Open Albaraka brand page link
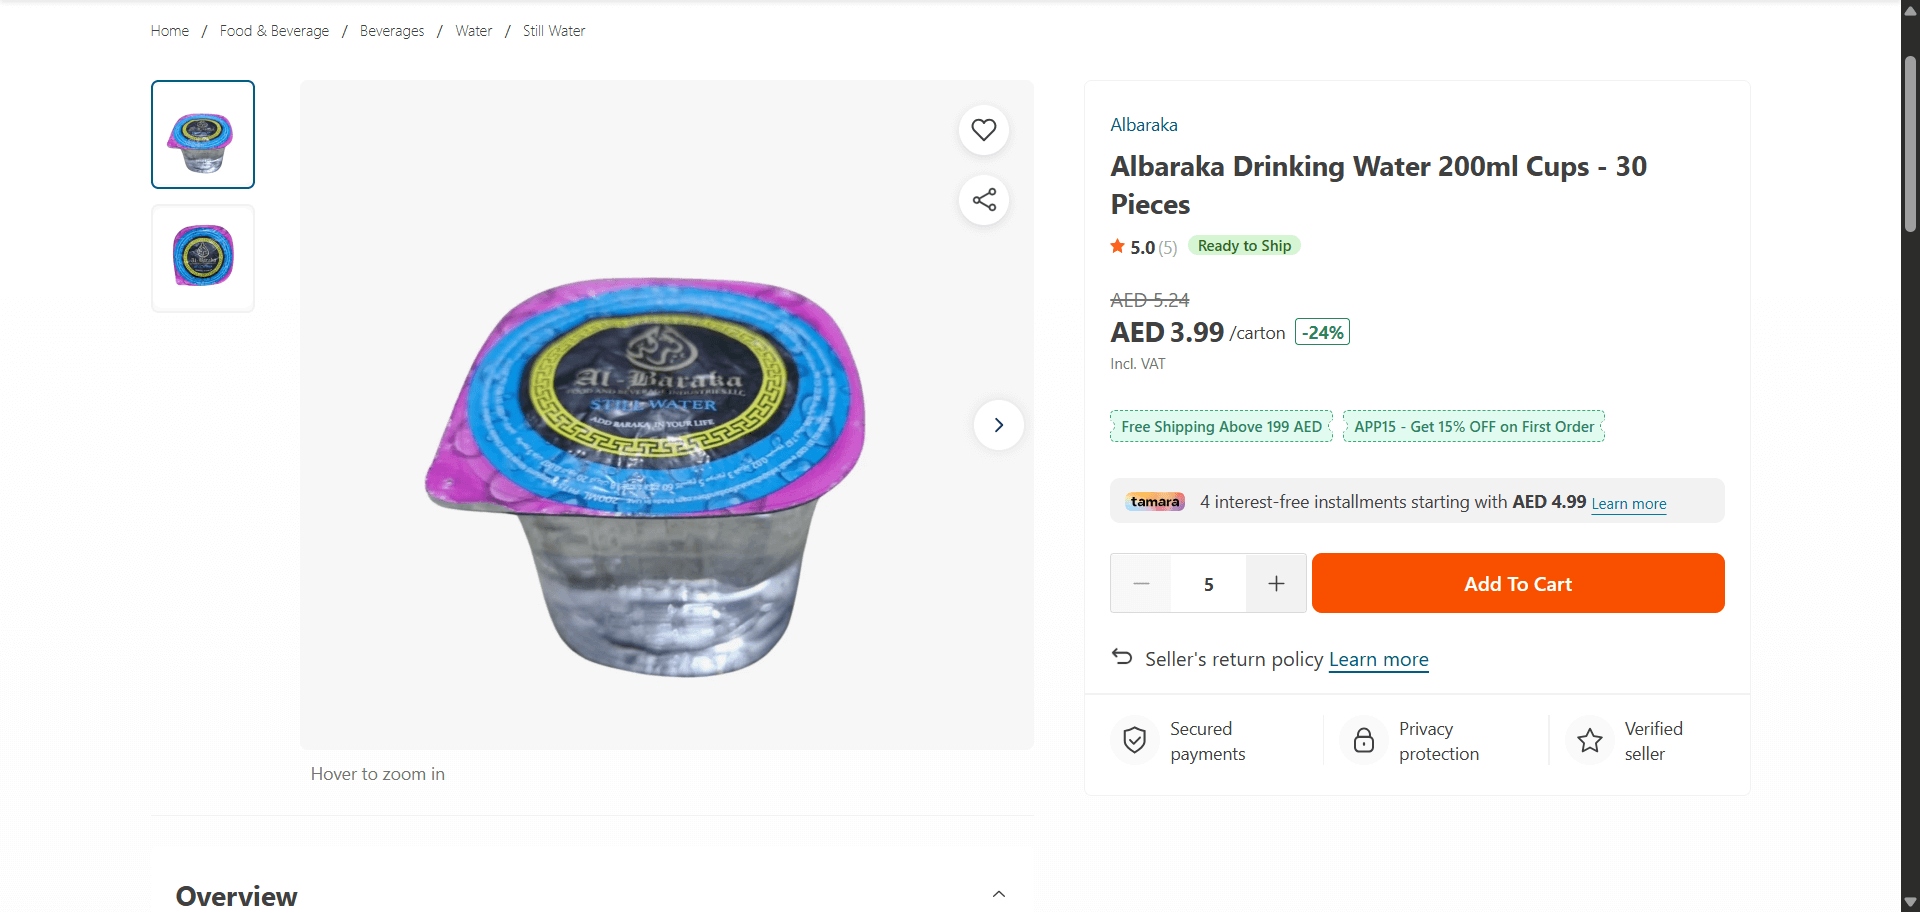This screenshot has height=912, width=1920. [1144, 125]
